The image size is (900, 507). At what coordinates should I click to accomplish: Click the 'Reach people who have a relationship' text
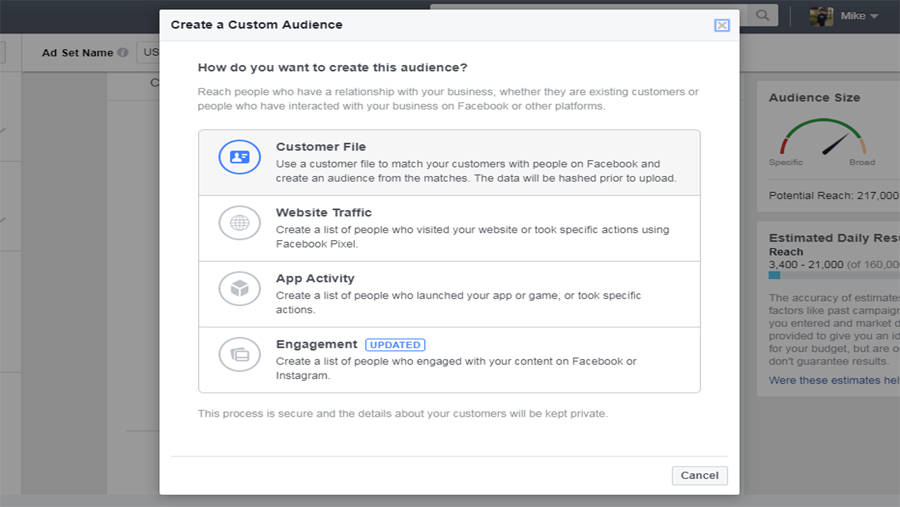(x=448, y=99)
